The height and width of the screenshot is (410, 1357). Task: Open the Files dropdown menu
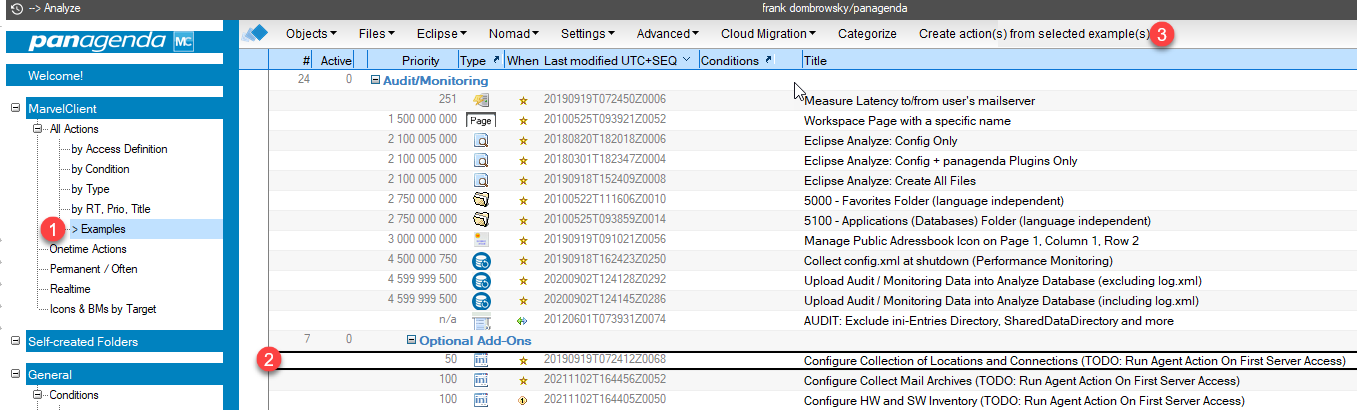pyautogui.click(x=376, y=34)
